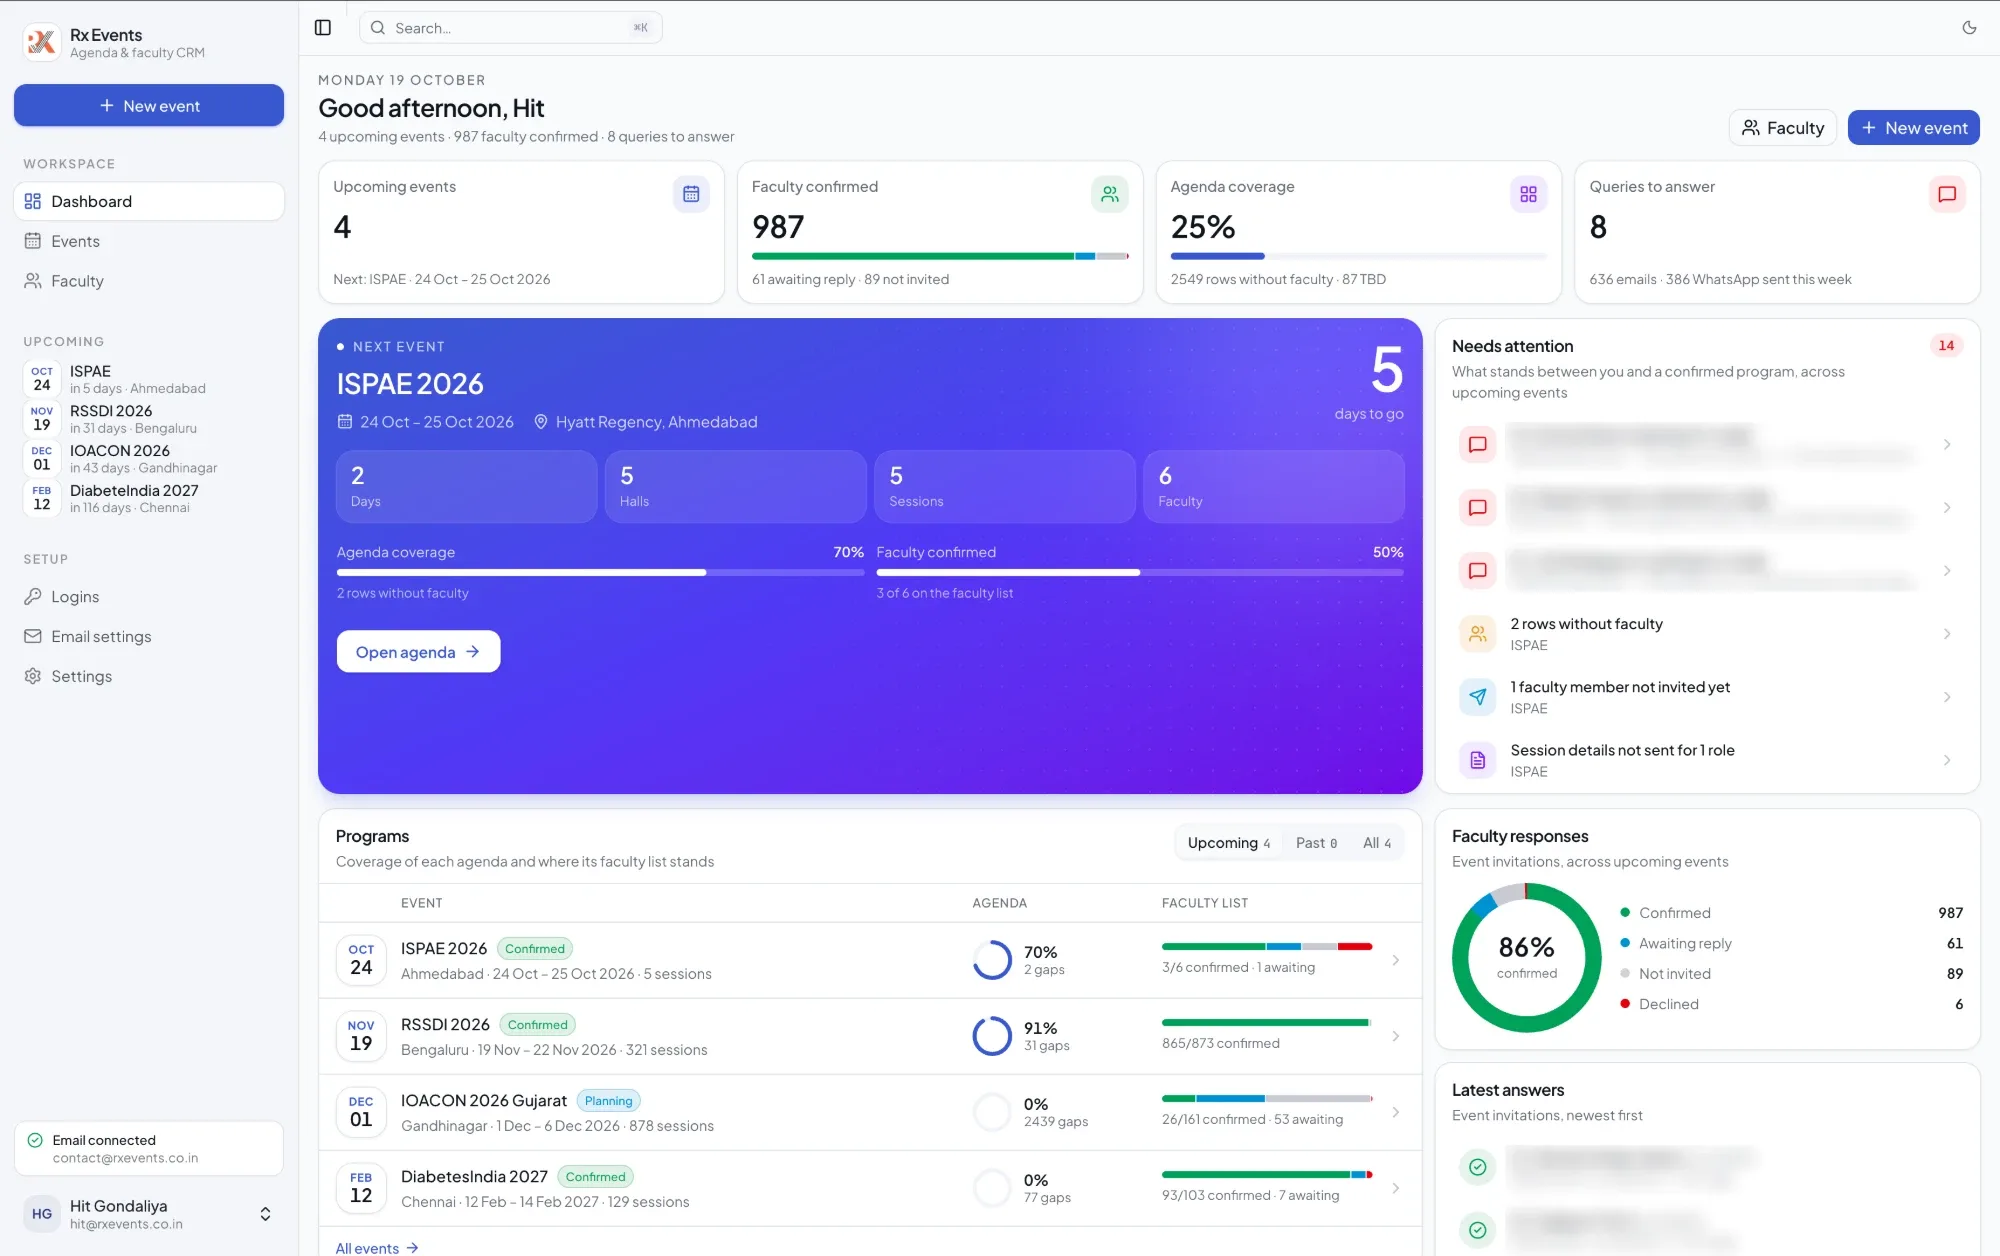Image resolution: width=2000 pixels, height=1256 pixels.
Task: Open the Hit Gondaliya account switcher chevron
Action: click(x=265, y=1214)
